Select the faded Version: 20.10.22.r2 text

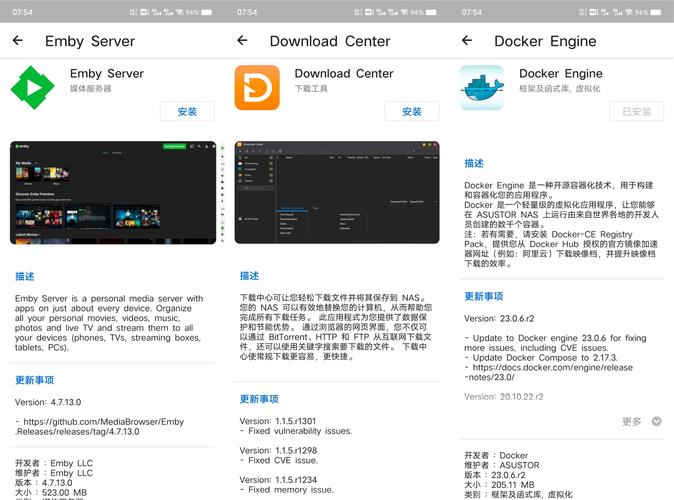pos(503,397)
